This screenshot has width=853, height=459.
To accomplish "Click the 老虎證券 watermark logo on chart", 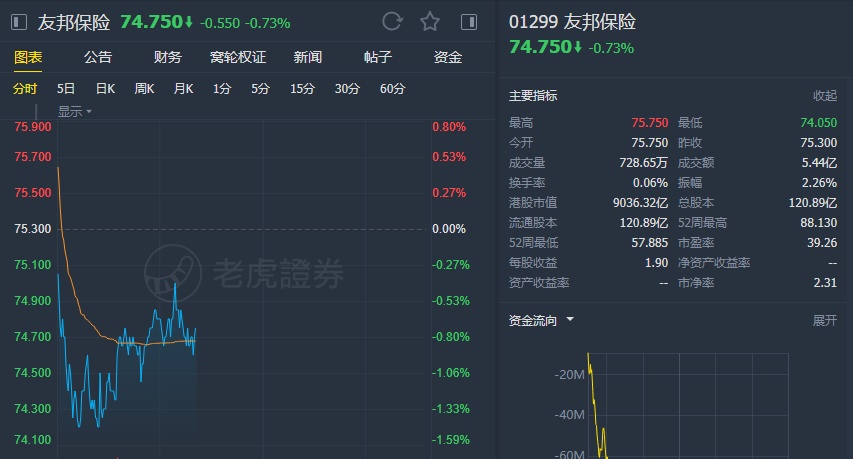I will tap(245, 271).
